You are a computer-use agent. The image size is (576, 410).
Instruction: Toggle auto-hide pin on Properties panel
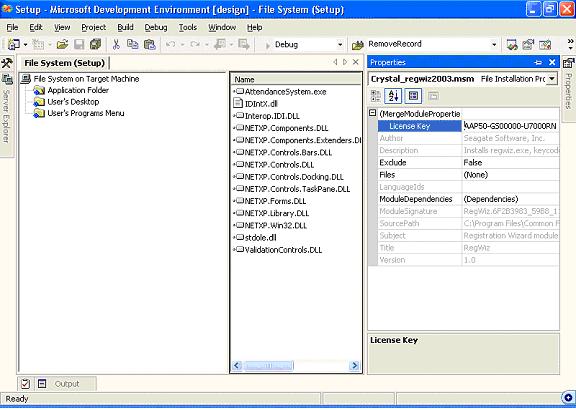538,62
